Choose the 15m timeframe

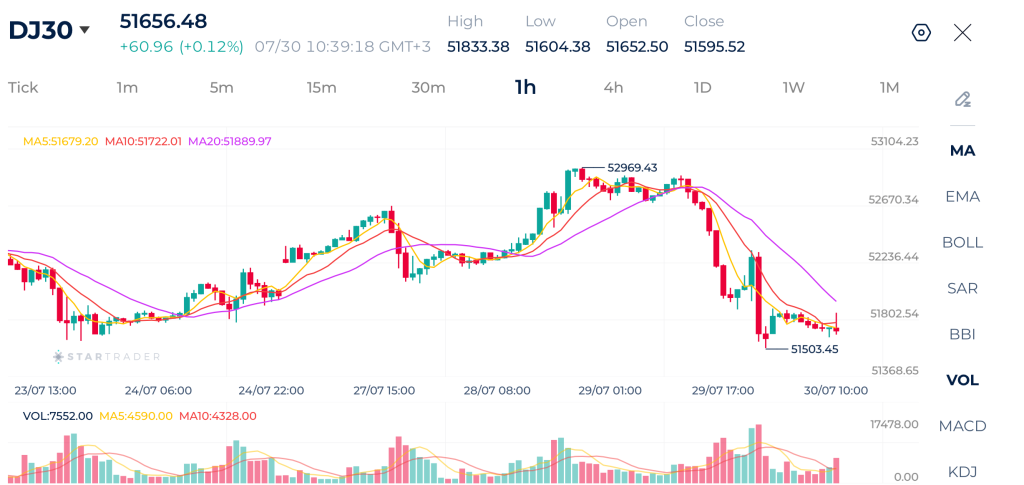click(x=322, y=87)
